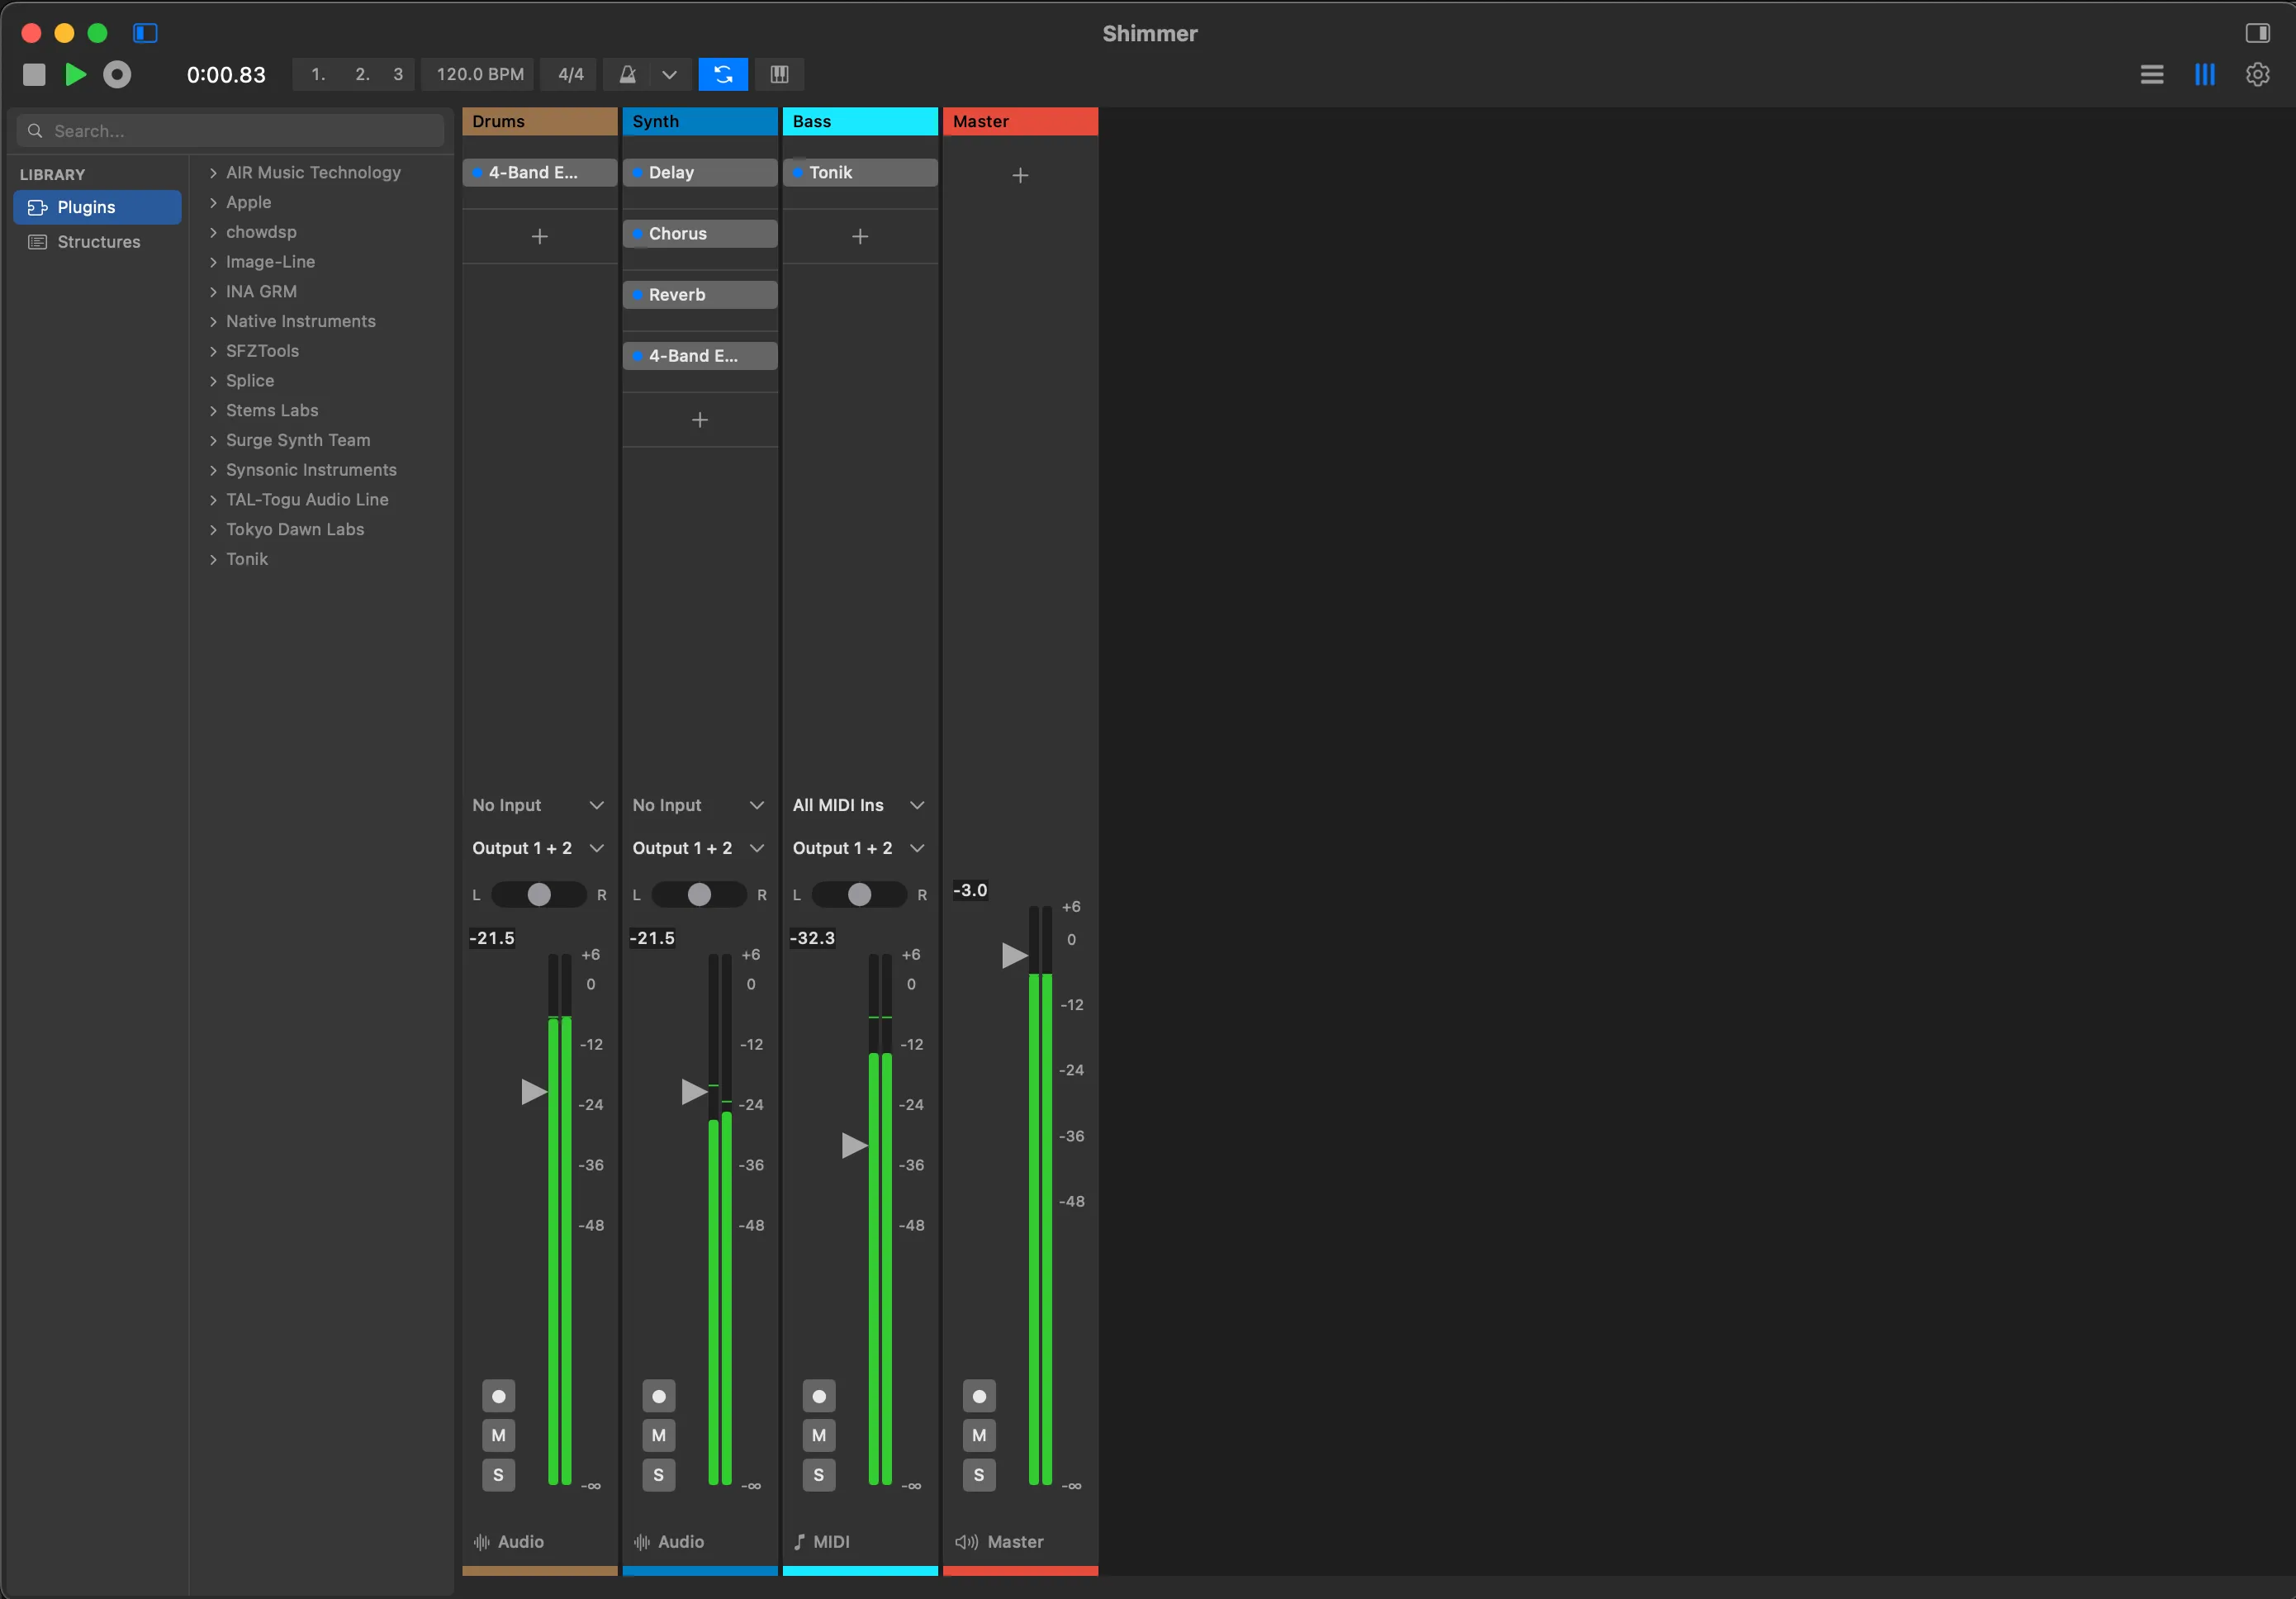Viewport: 2296px width, 1599px height.
Task: Switch to the mixer view icon
Action: tap(2204, 75)
